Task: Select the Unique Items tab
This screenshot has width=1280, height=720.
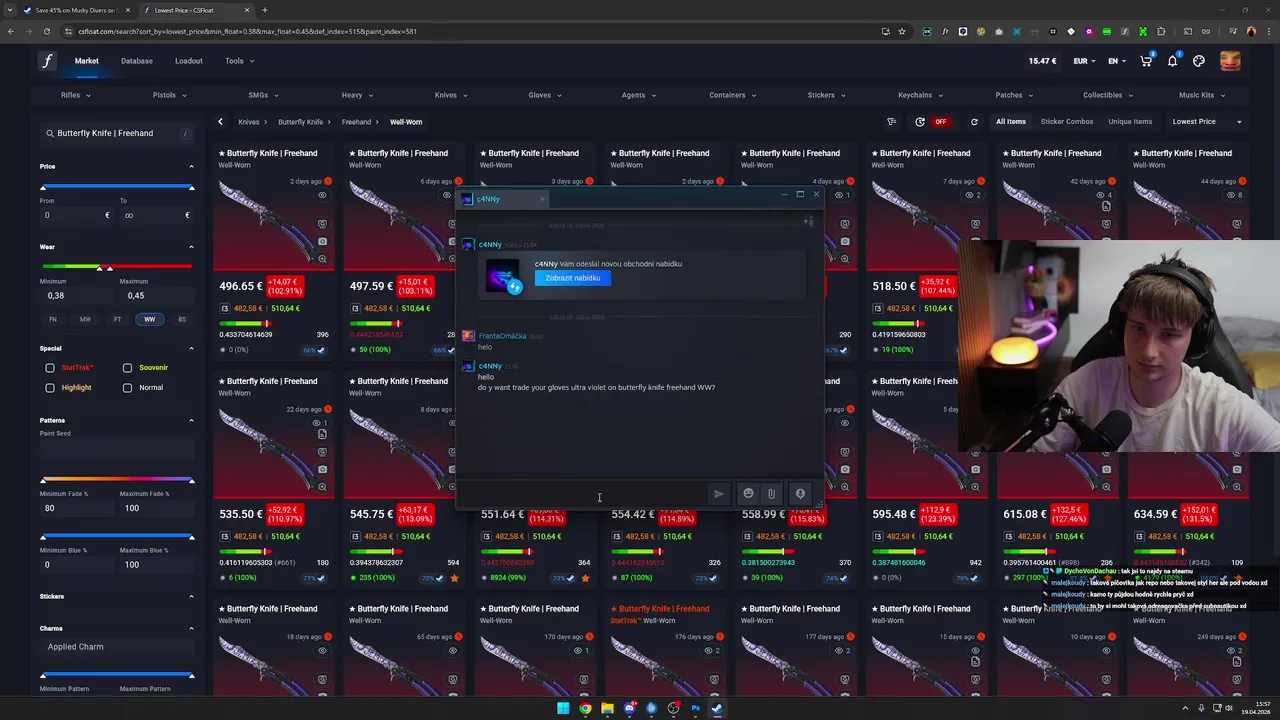Action: click(x=1130, y=122)
